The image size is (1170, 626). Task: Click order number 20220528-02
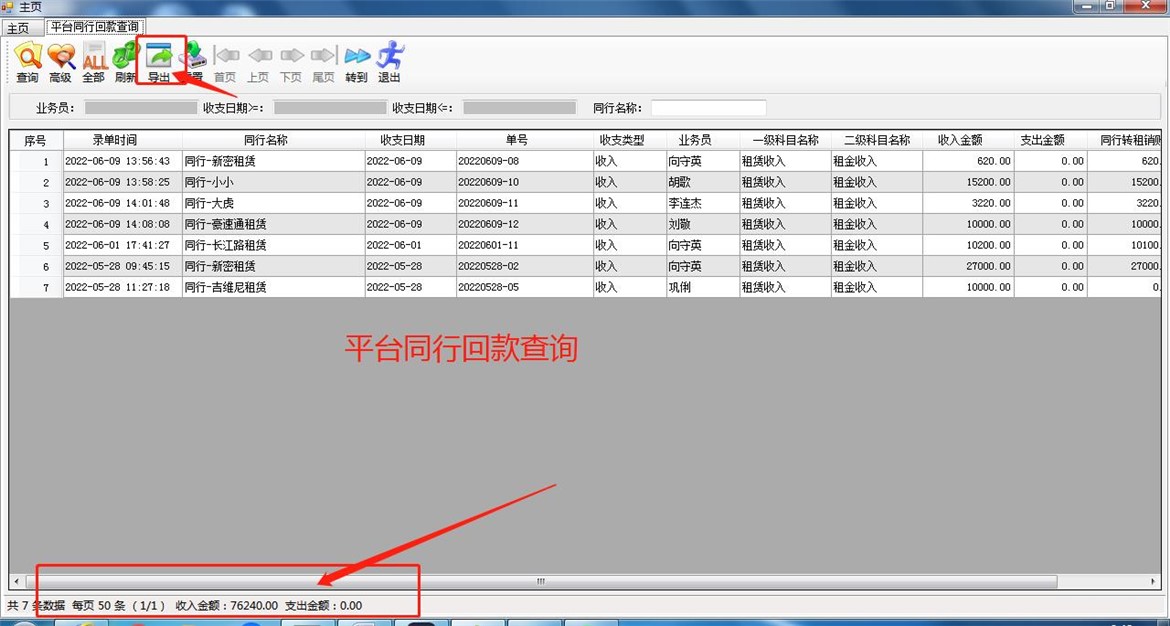pos(525,266)
